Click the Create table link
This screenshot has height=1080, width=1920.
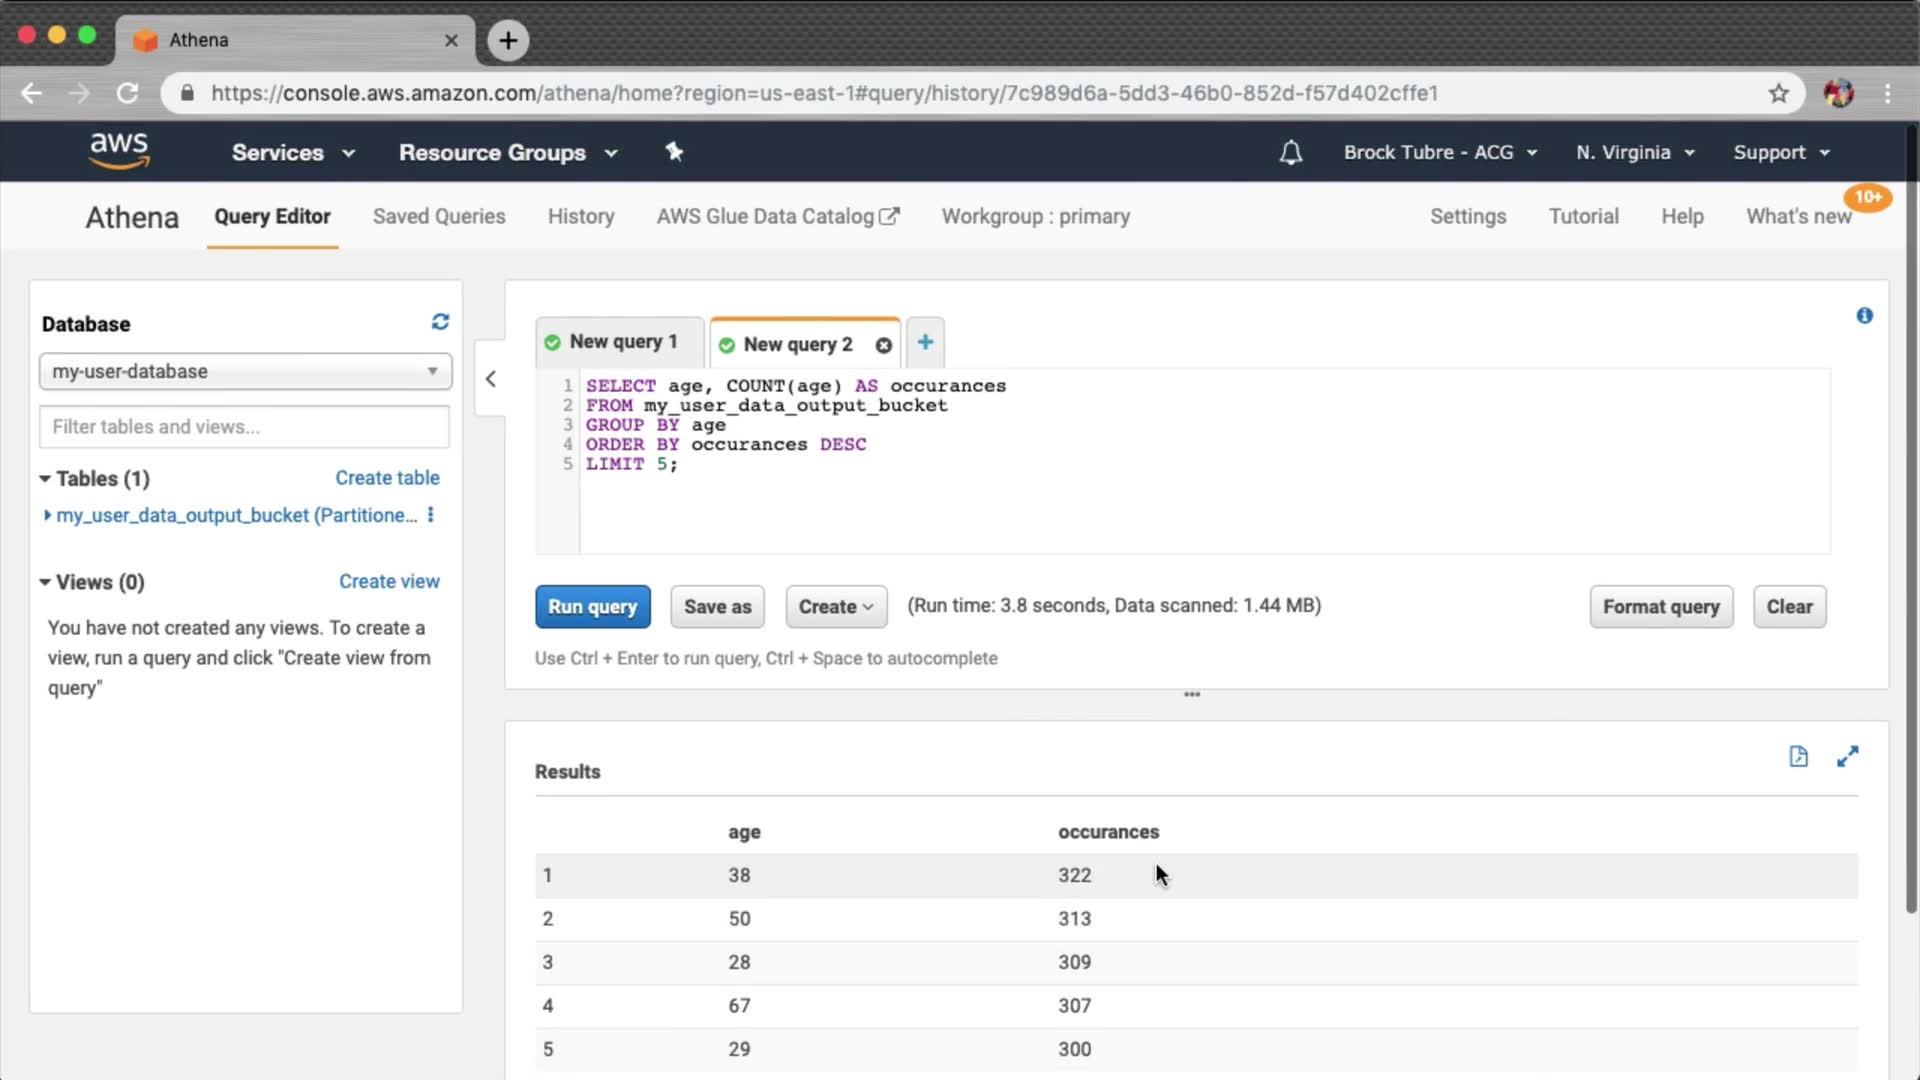(x=387, y=478)
